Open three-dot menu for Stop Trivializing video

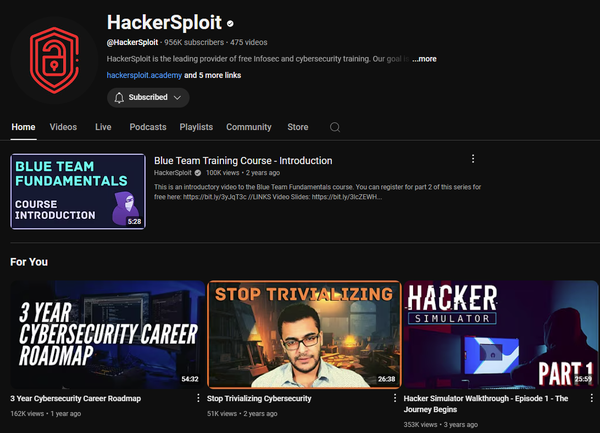(x=395, y=400)
